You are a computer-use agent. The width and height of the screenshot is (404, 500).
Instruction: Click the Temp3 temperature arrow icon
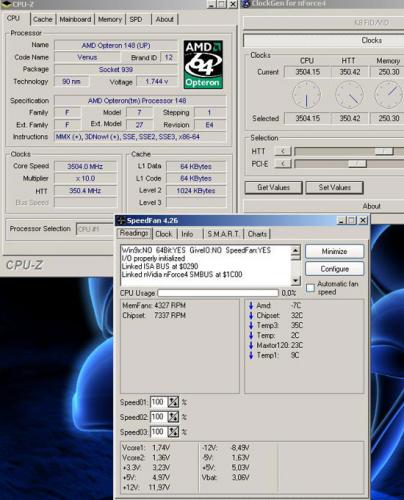click(251, 325)
